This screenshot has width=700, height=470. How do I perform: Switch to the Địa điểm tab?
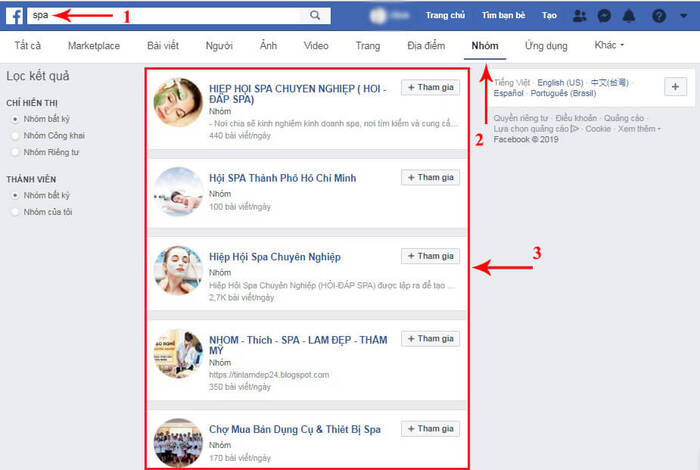tap(426, 46)
